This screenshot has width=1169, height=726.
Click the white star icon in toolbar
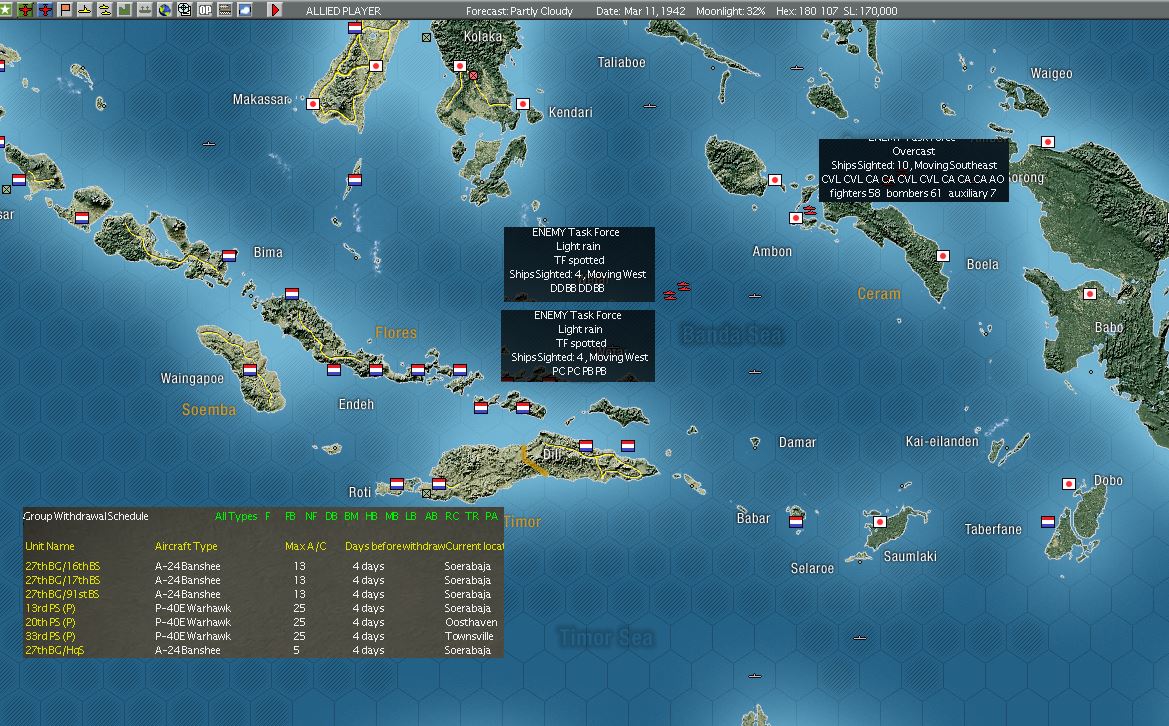point(5,10)
